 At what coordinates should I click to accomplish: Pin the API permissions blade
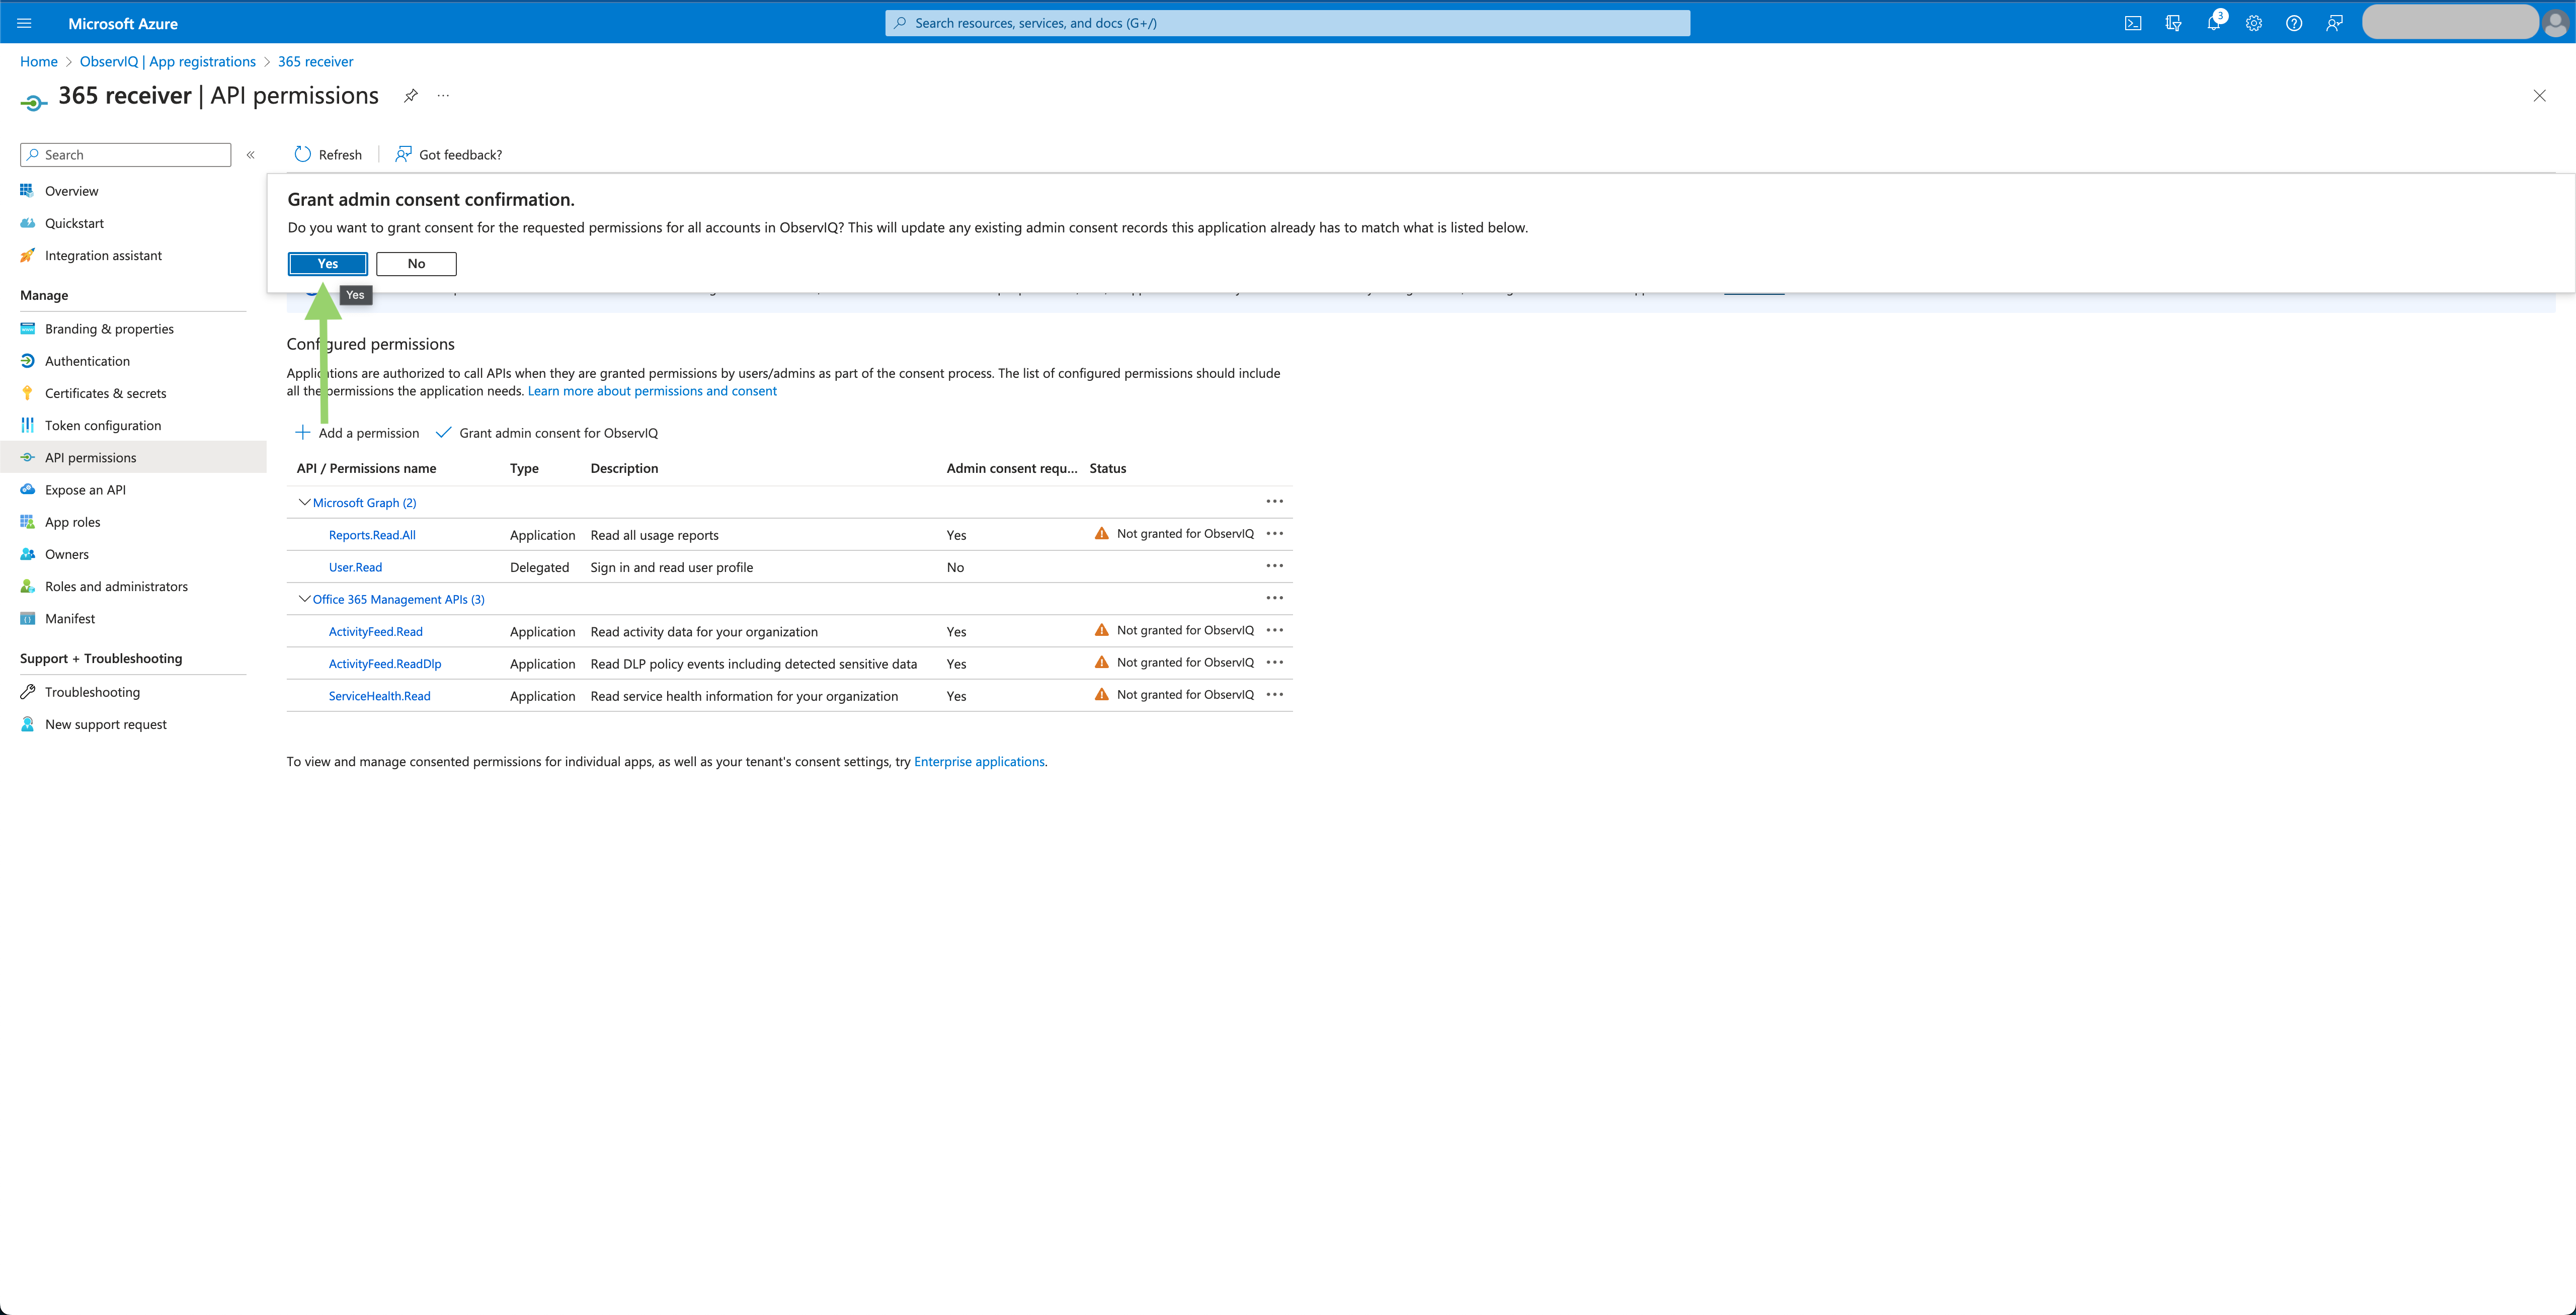pos(410,95)
